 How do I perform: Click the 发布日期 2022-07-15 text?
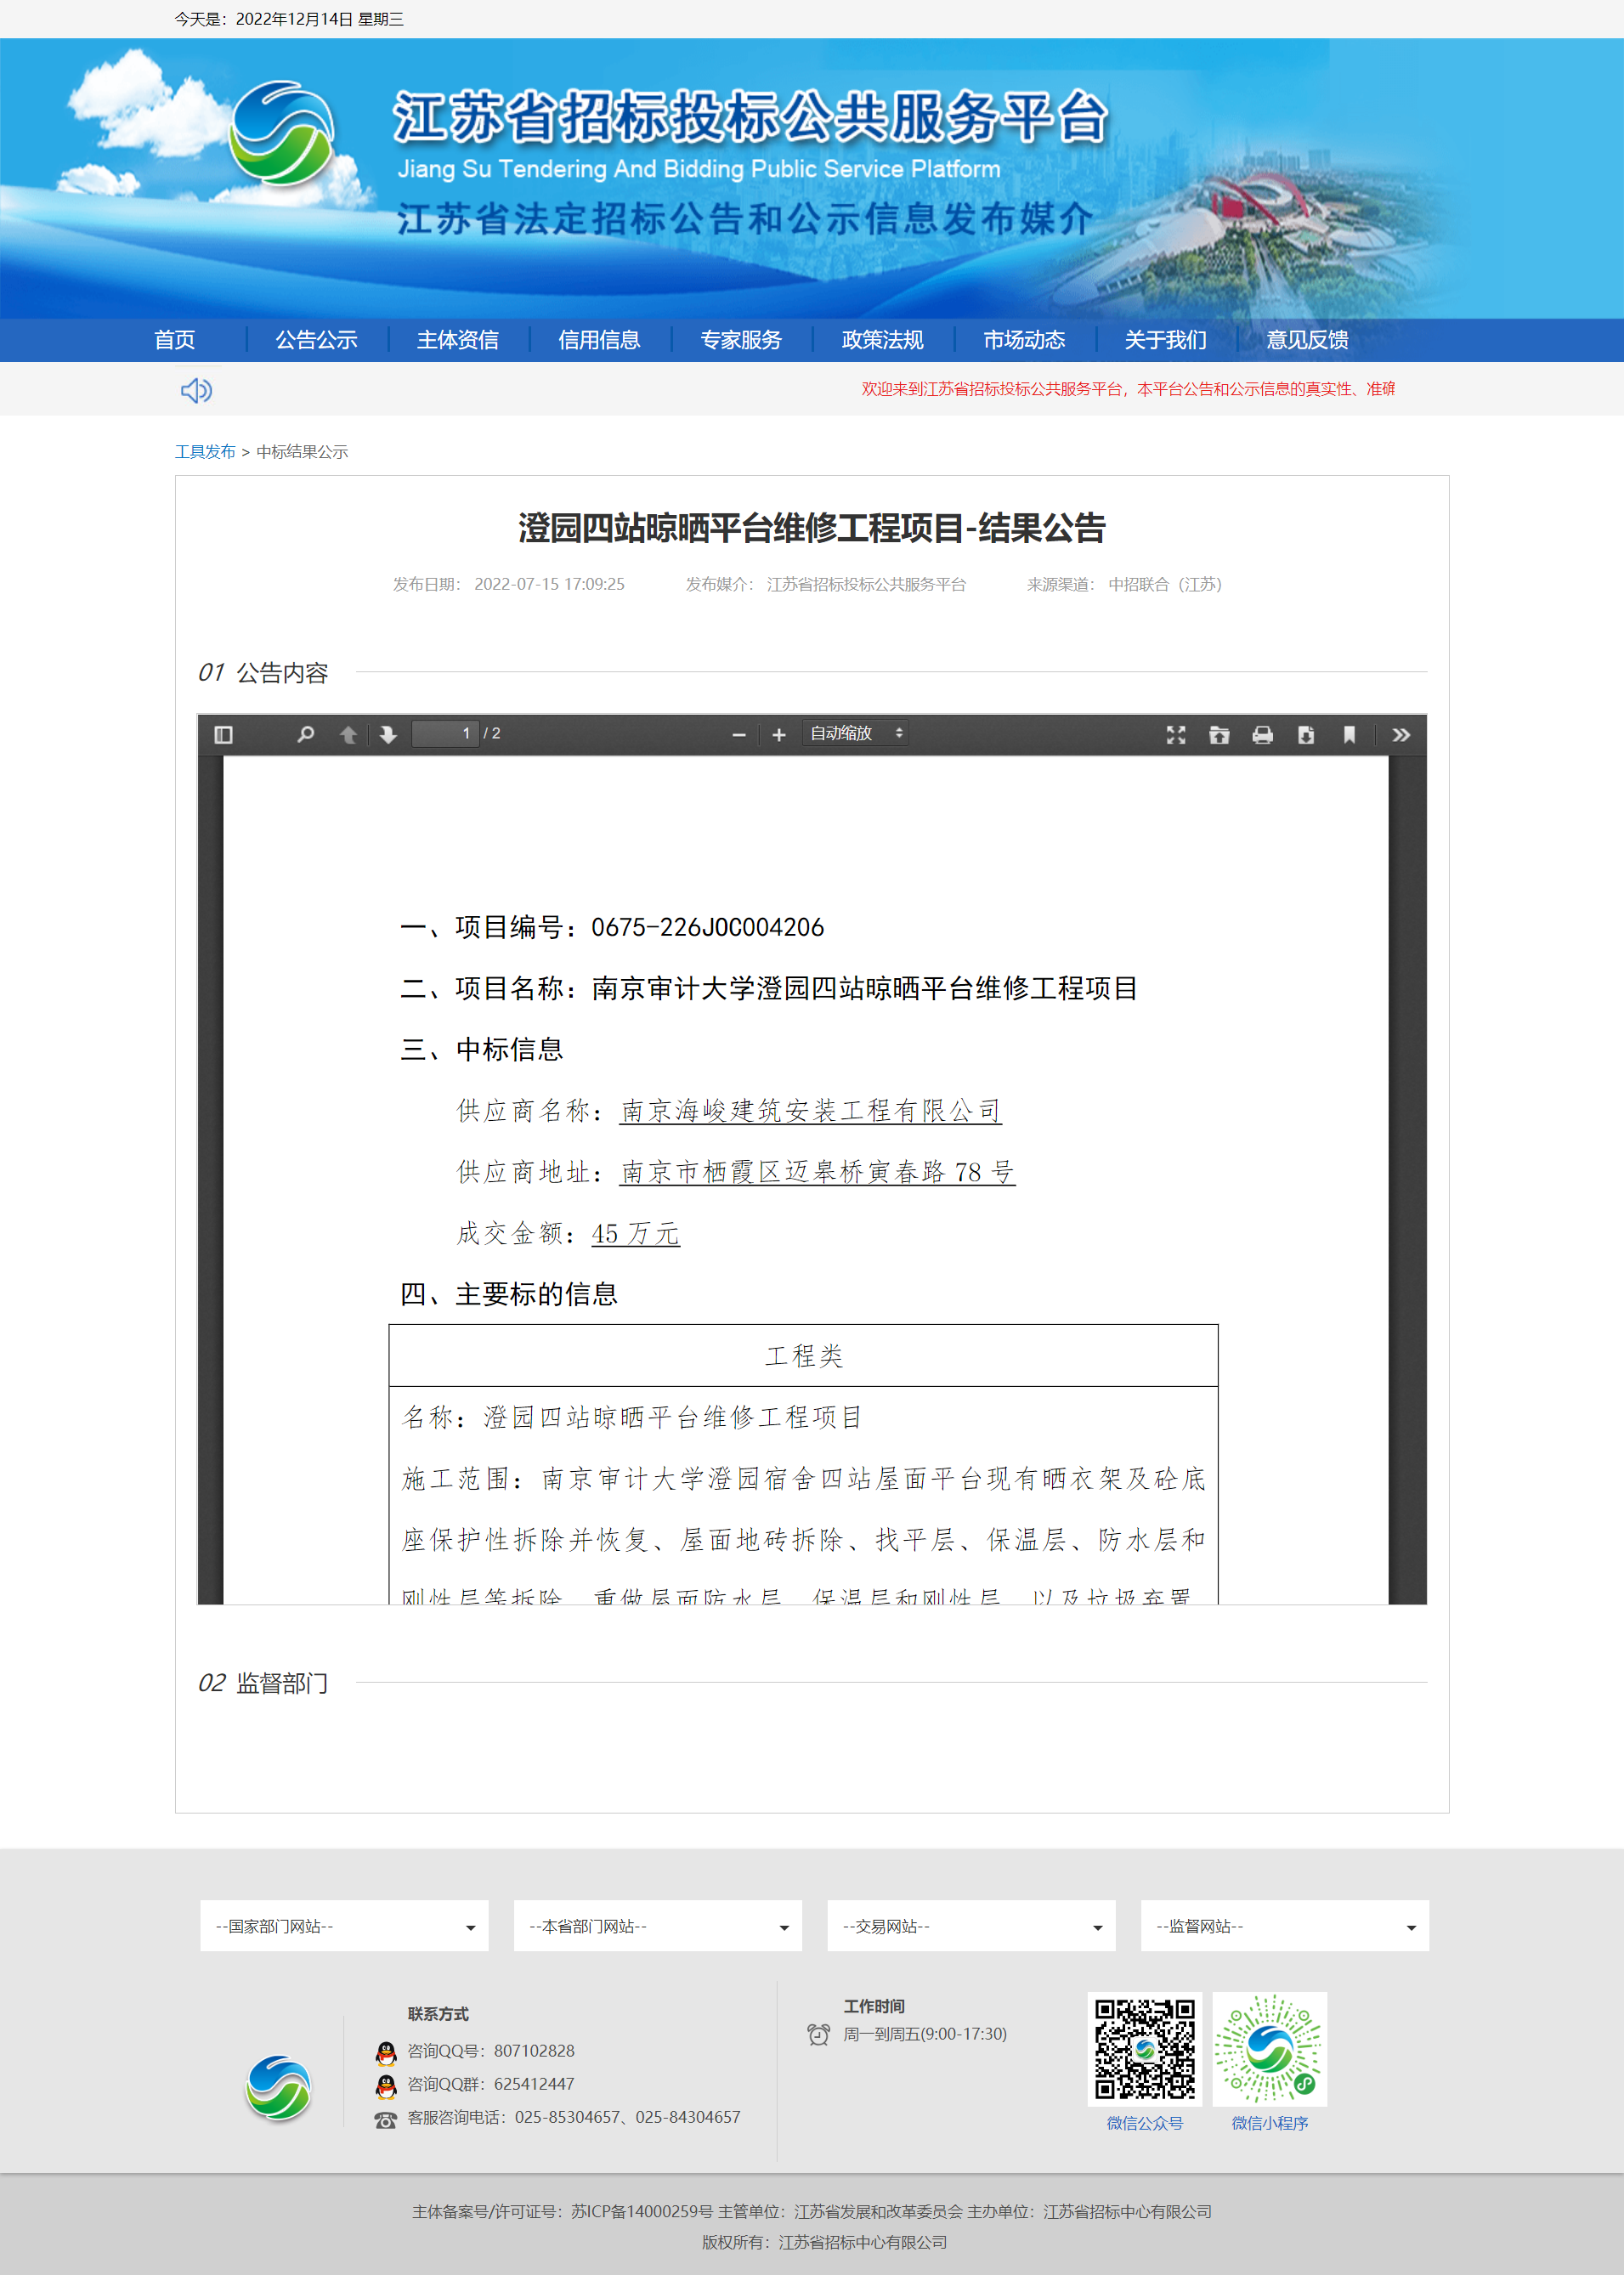pos(509,584)
